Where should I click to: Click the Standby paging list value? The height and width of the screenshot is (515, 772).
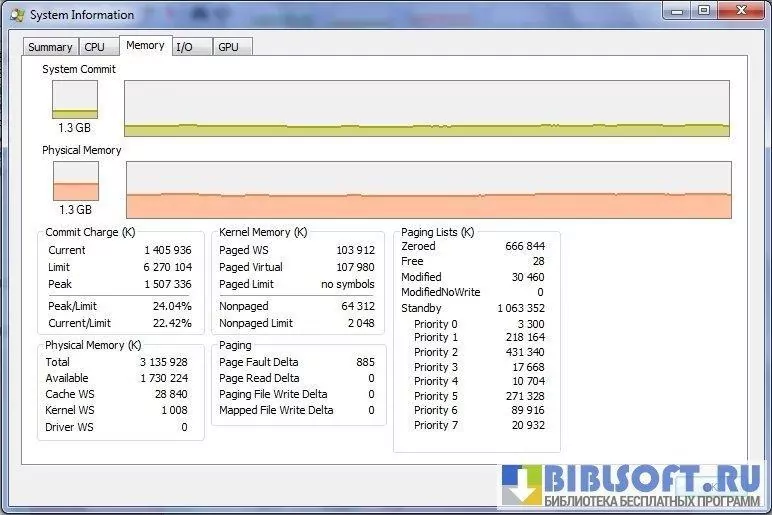click(520, 308)
